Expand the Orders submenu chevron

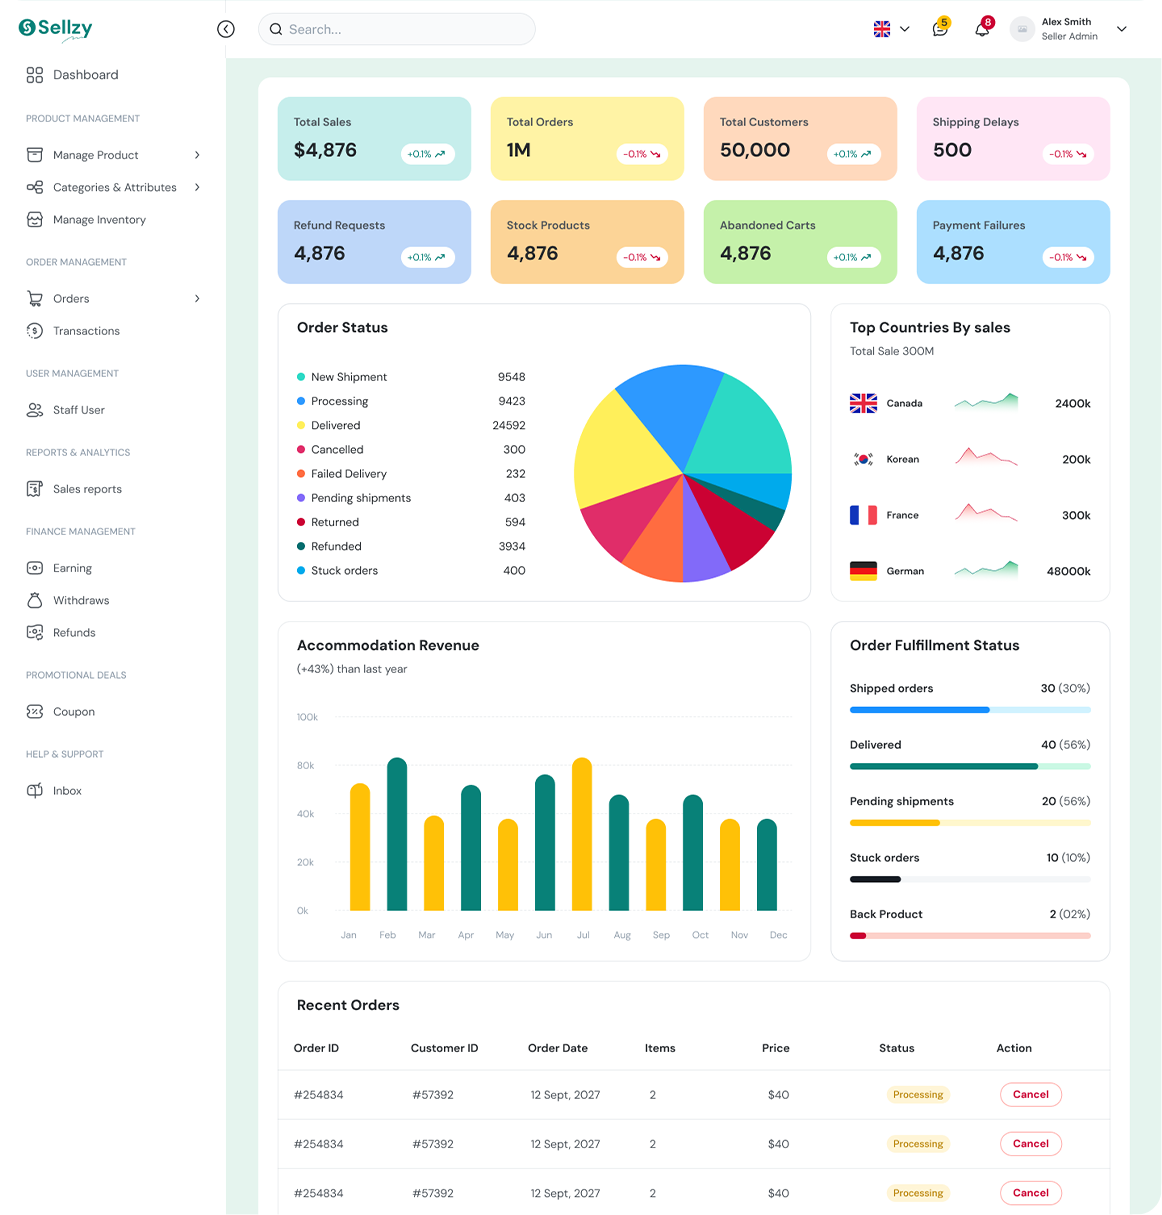click(197, 299)
